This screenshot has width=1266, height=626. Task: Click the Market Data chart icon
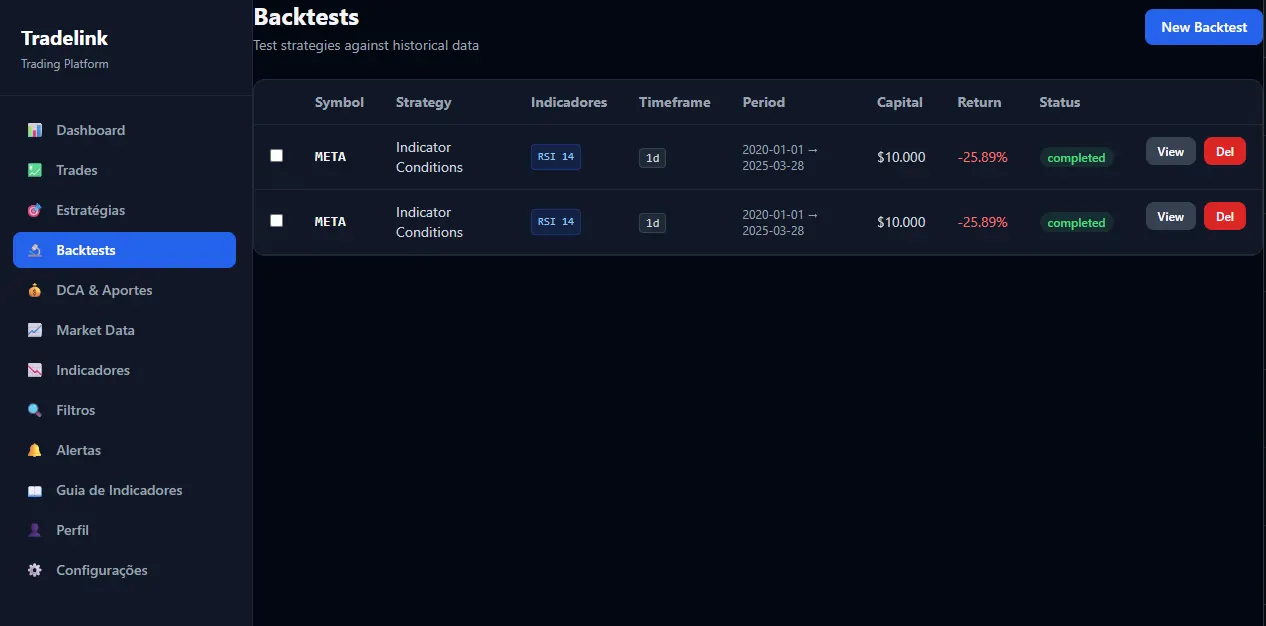[x=35, y=330]
